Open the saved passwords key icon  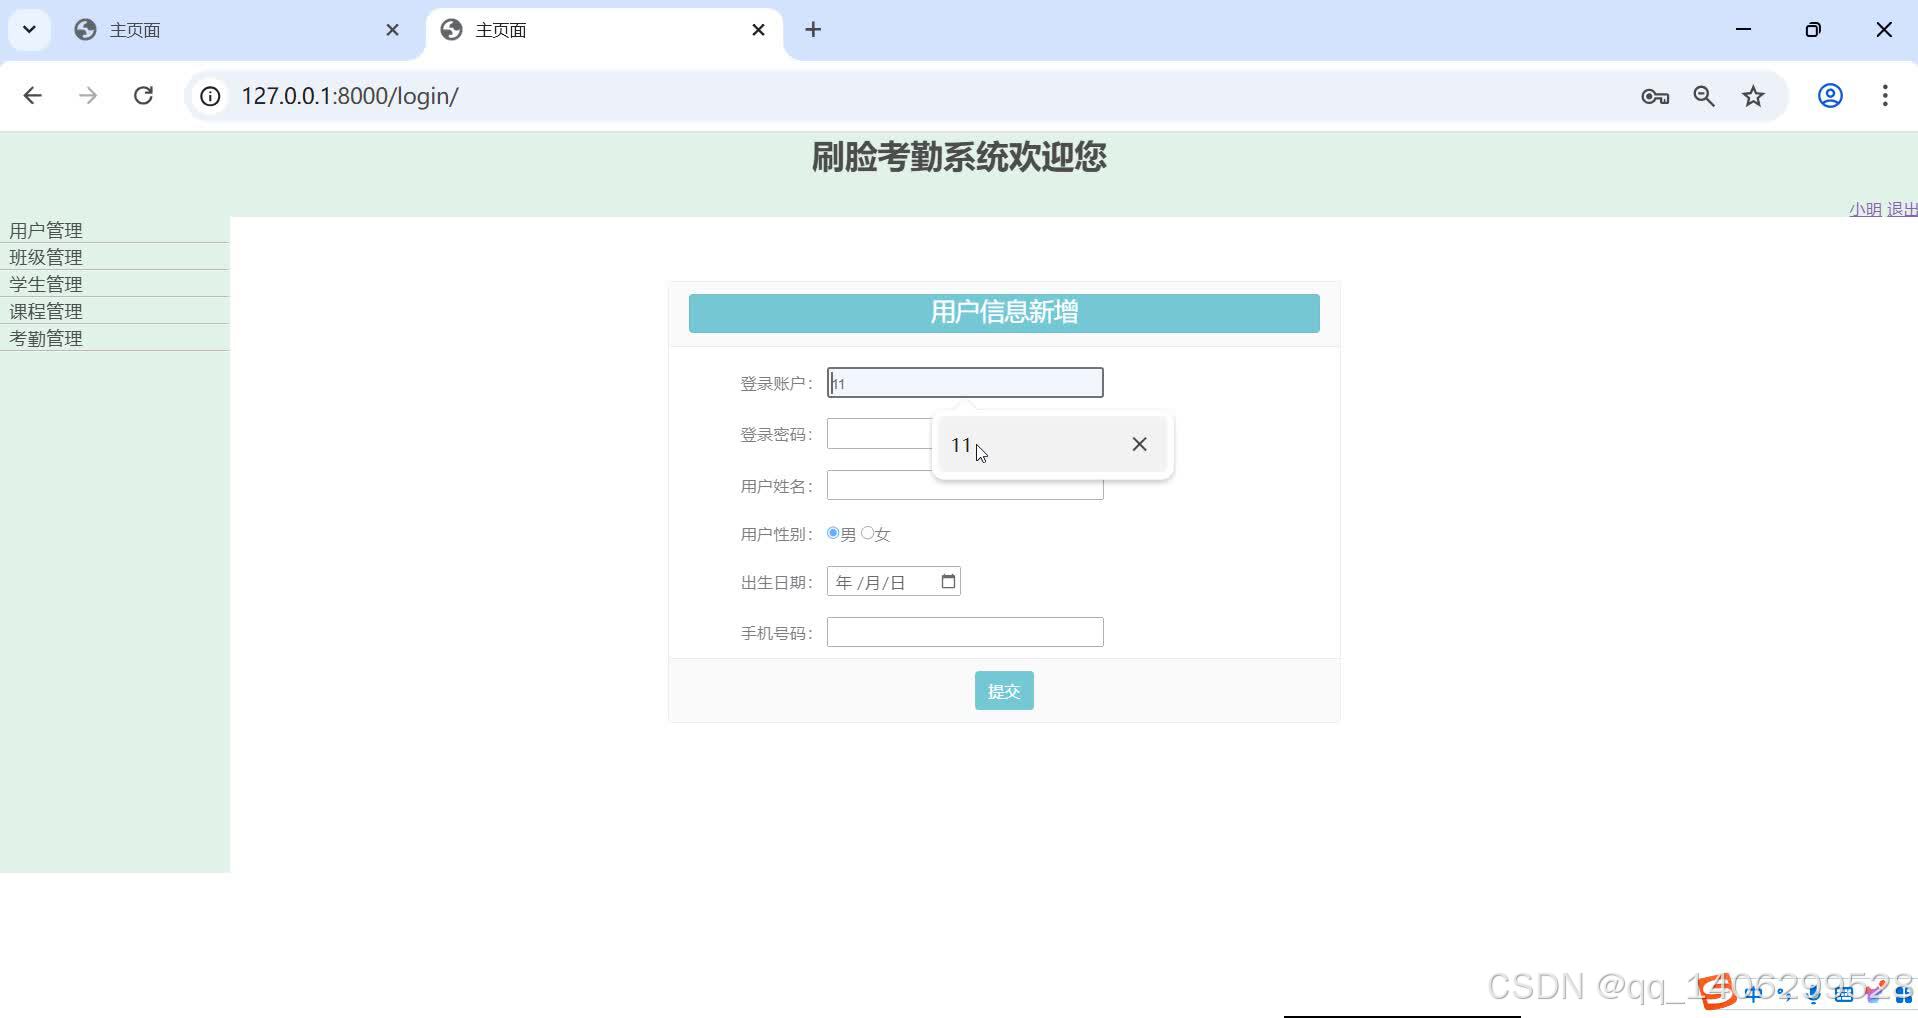1655,96
